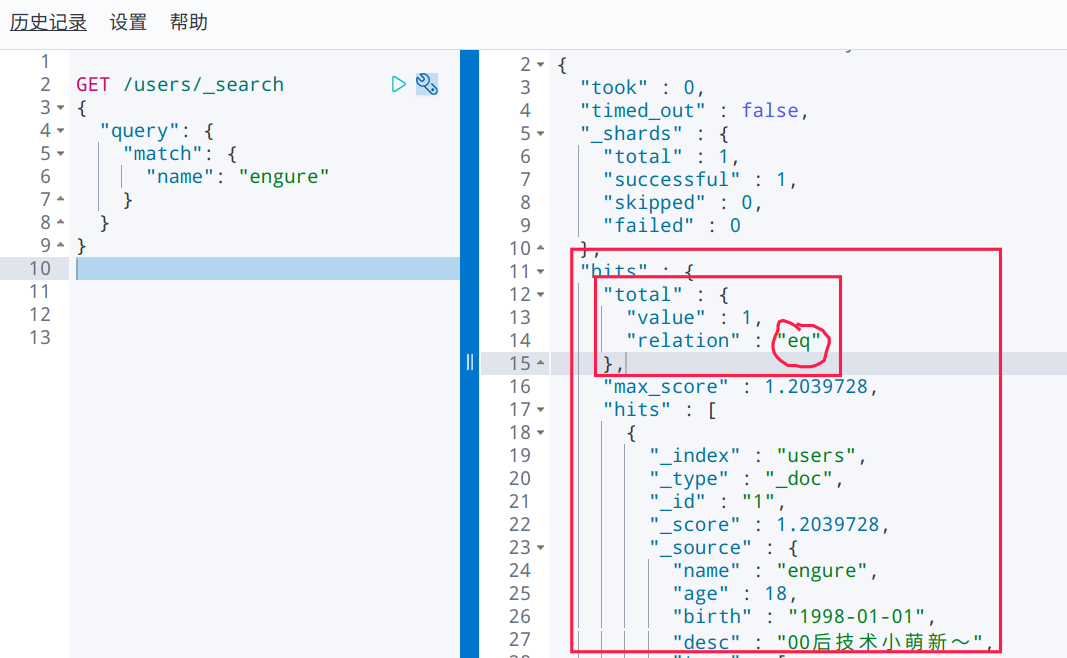The image size is (1067, 658).
Task: Click the "desc" 00后技术小萌新 line
Action: 833,642
